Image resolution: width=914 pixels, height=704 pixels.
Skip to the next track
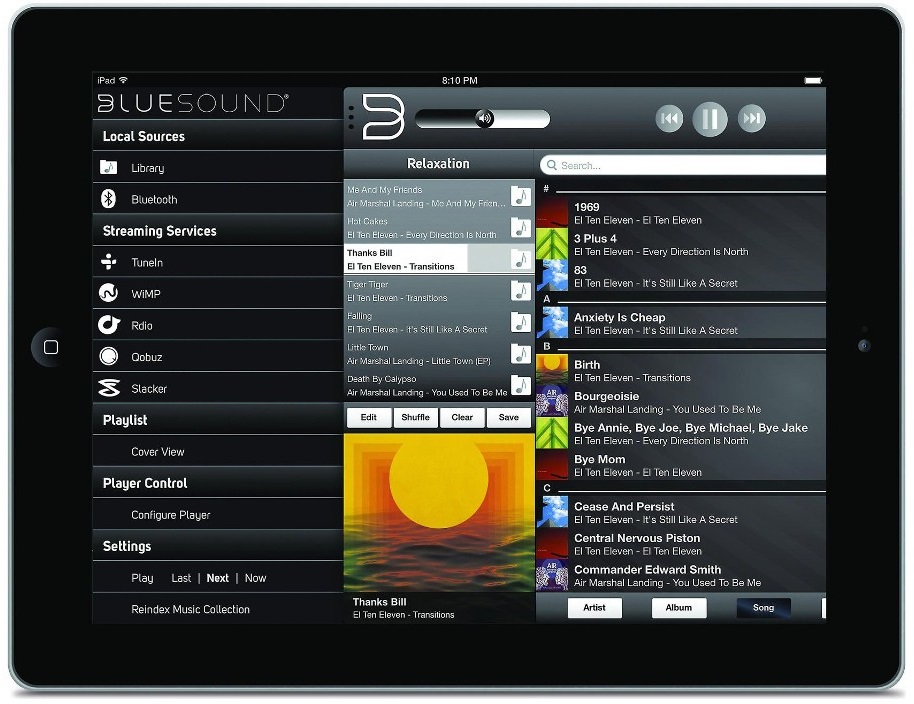[752, 119]
